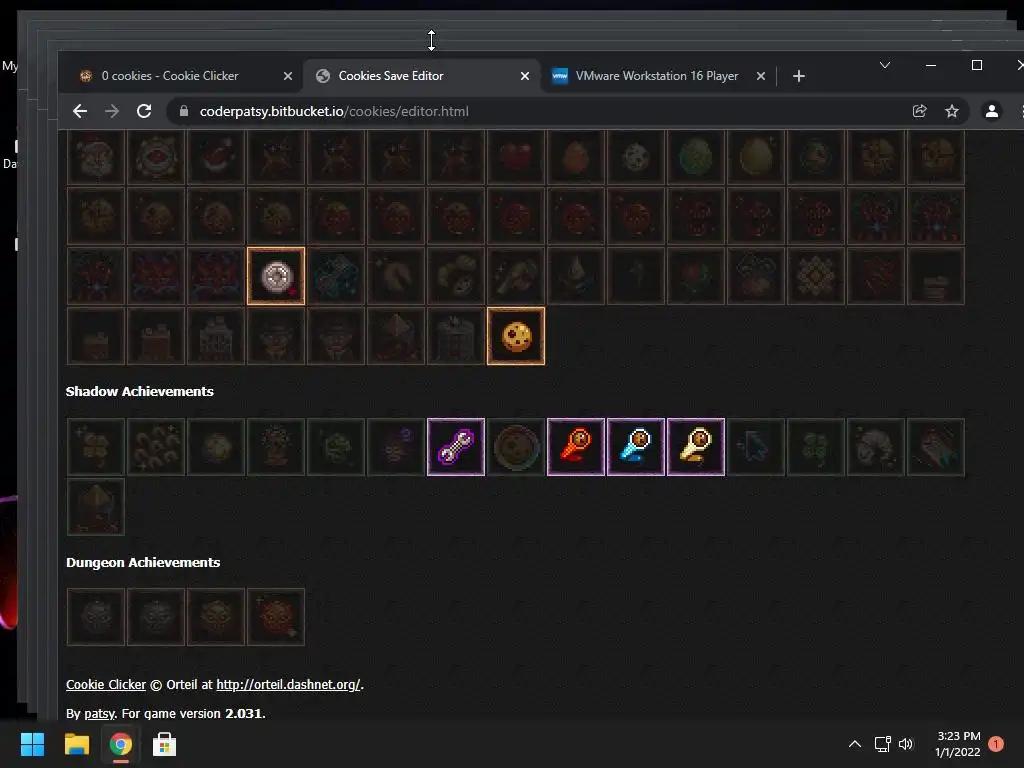Expand the system tray hidden icons chevron
1024x768 pixels.
pyautogui.click(x=855, y=744)
